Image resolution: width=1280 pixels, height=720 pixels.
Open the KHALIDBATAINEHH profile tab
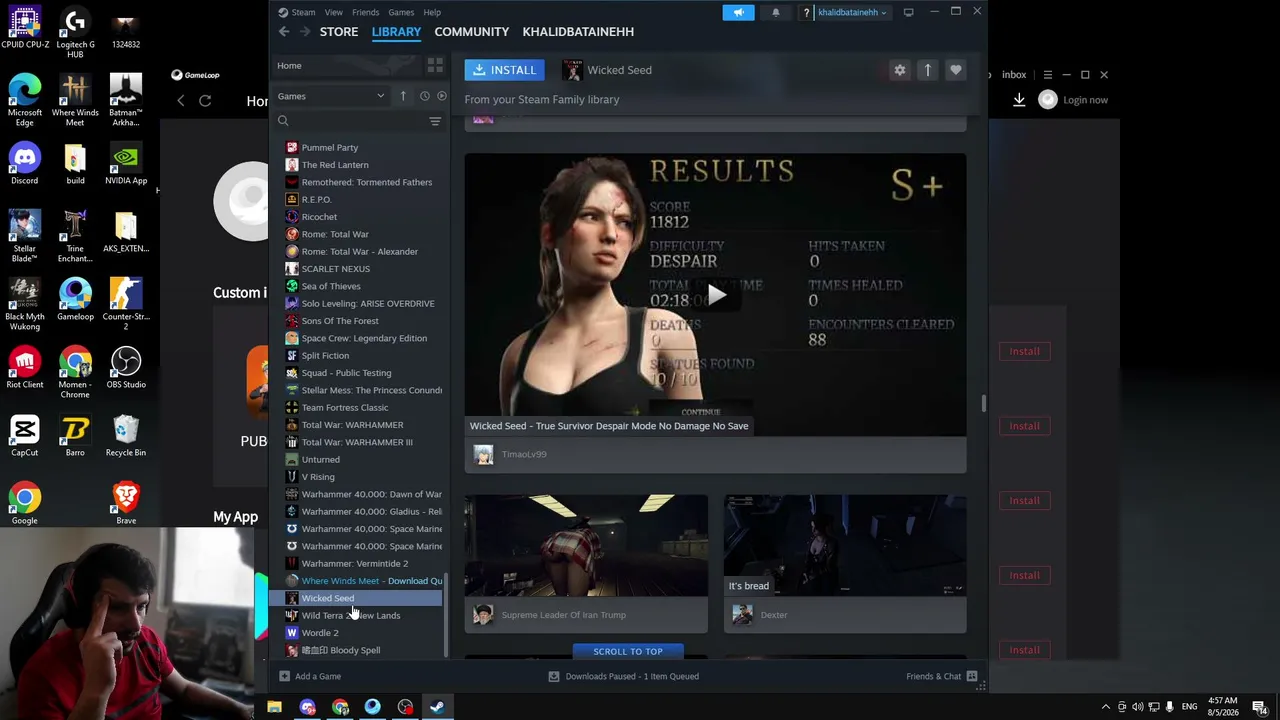coord(578,32)
